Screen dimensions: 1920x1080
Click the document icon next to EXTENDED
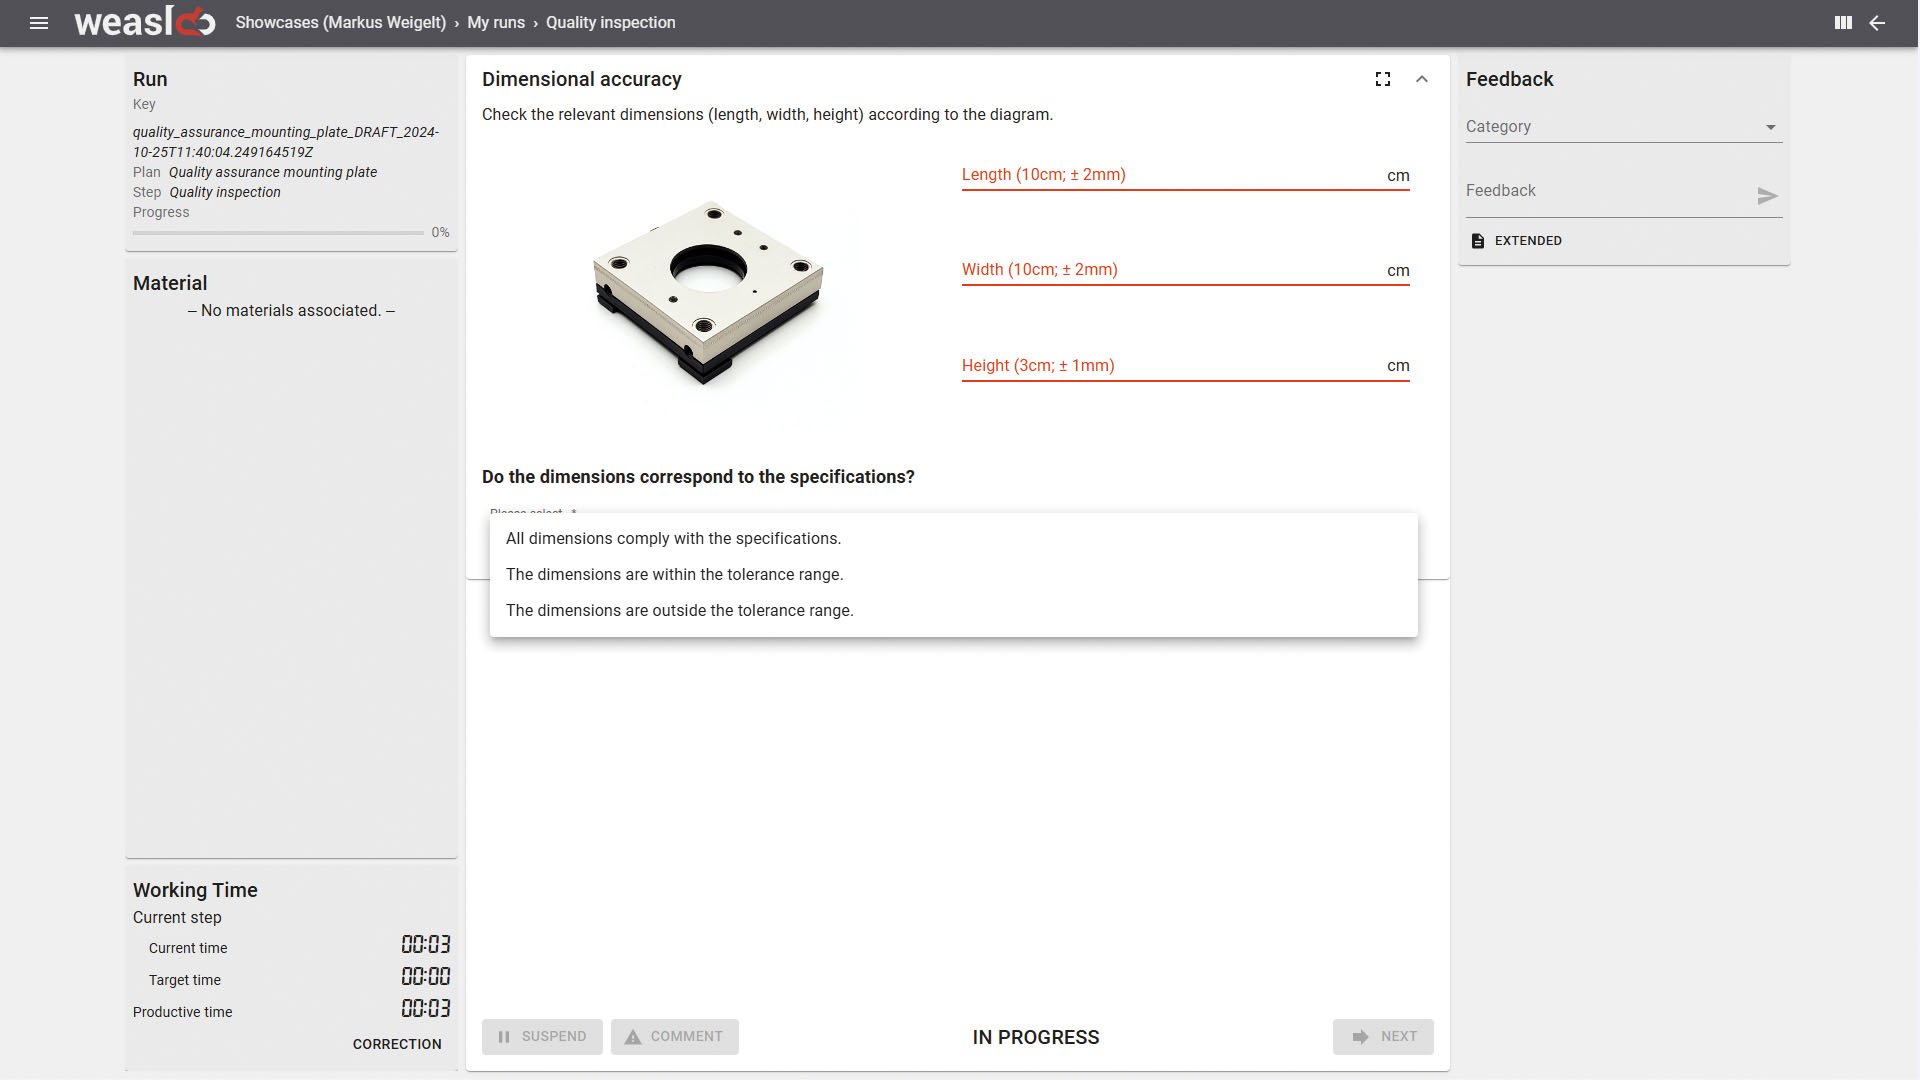(1477, 240)
